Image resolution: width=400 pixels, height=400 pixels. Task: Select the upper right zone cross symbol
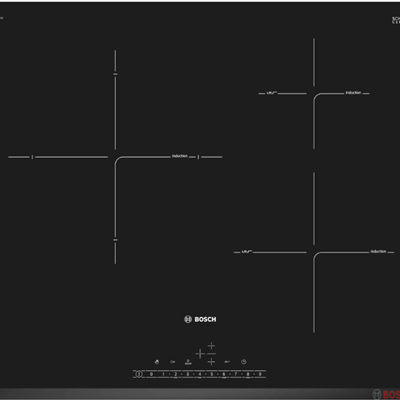point(211,346)
